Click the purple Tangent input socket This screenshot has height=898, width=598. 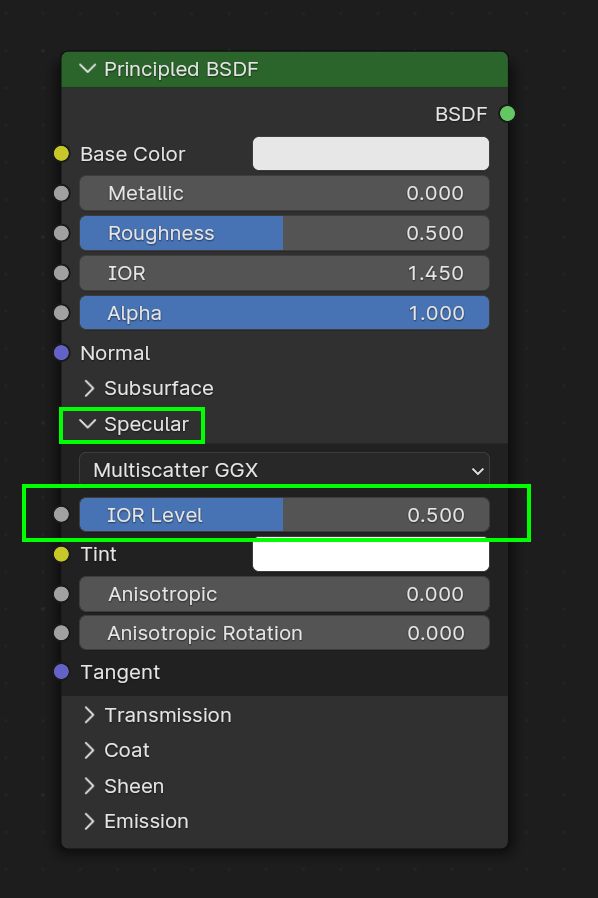pos(62,672)
